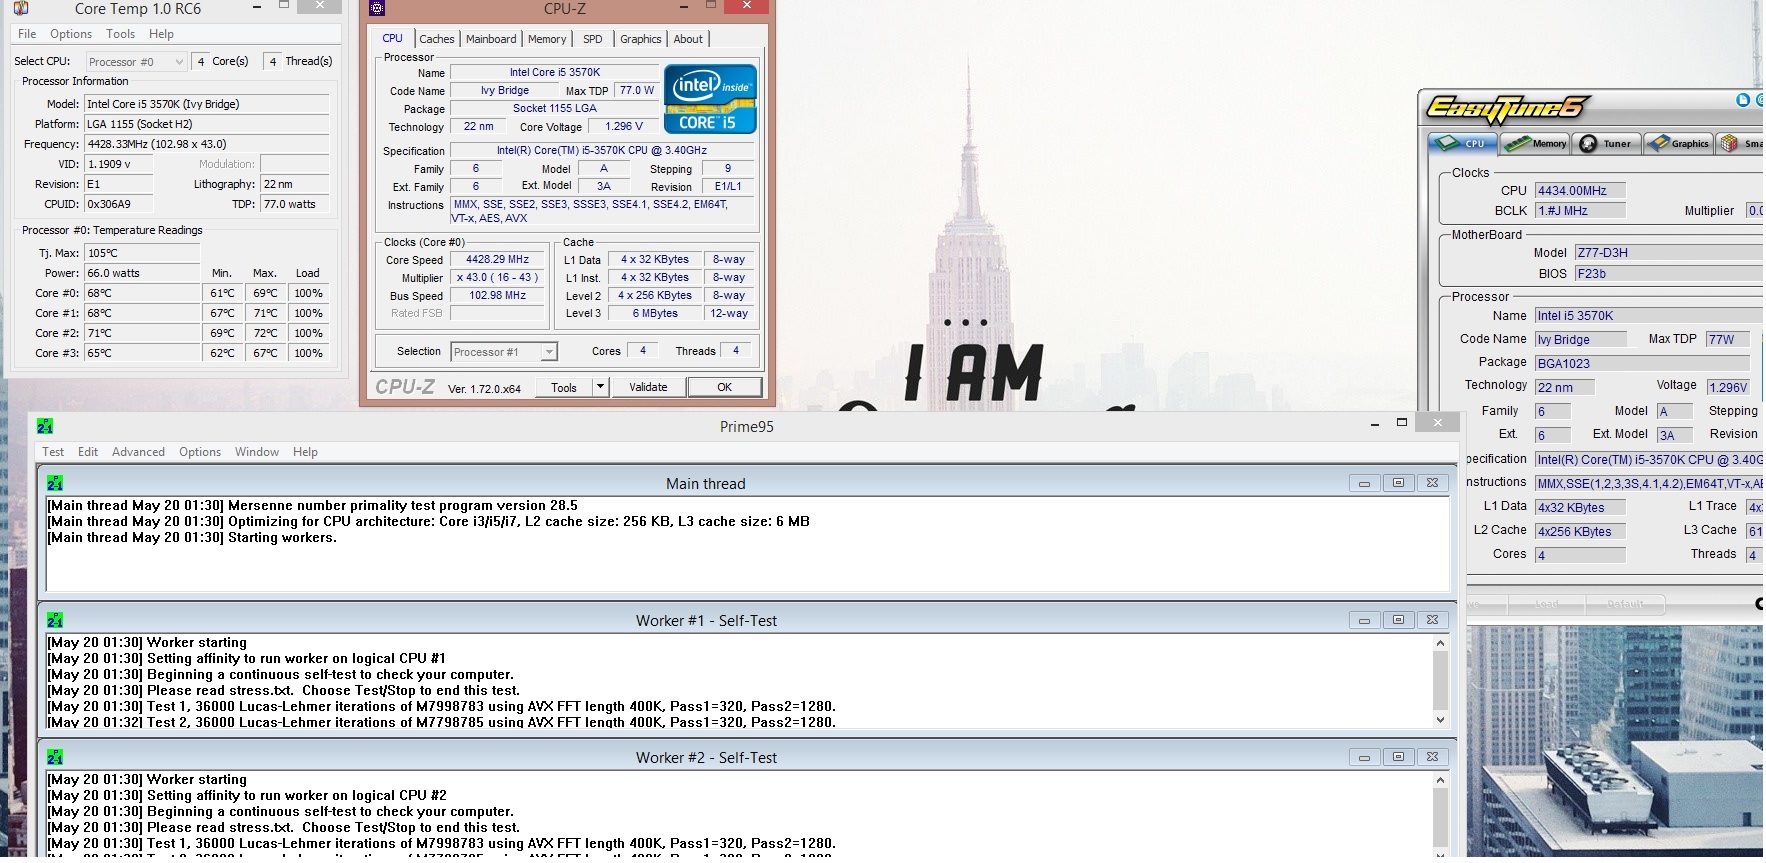This screenshot has height=863, width=1766.
Task: Click the Main thread sub-window icon
Action: [x=55, y=483]
